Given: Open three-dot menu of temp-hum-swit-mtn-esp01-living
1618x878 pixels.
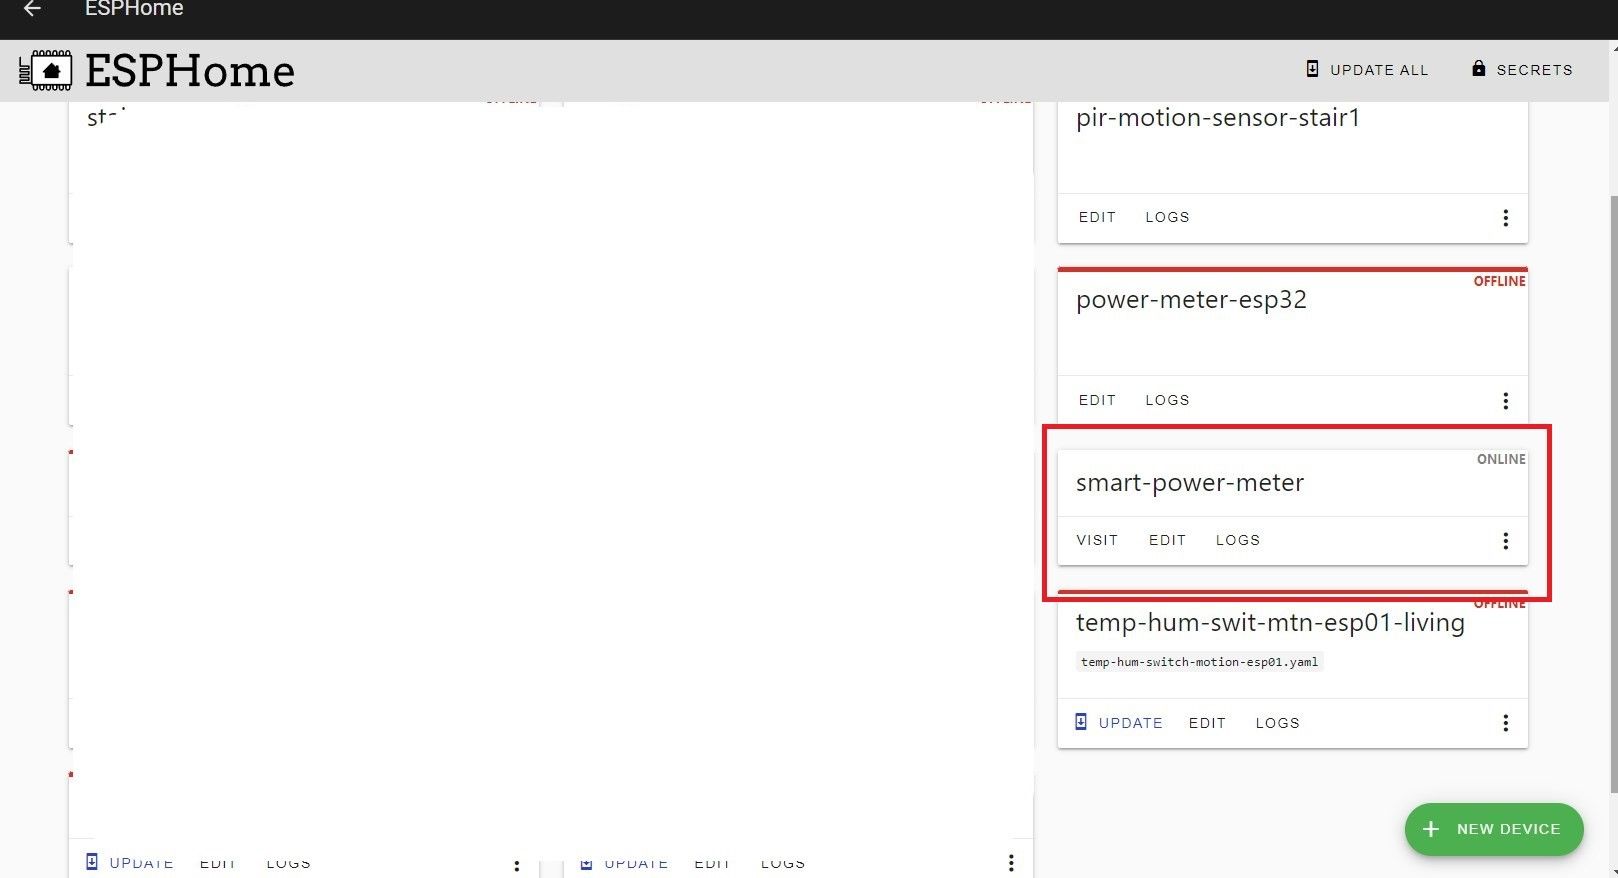Looking at the screenshot, I should coord(1505,723).
